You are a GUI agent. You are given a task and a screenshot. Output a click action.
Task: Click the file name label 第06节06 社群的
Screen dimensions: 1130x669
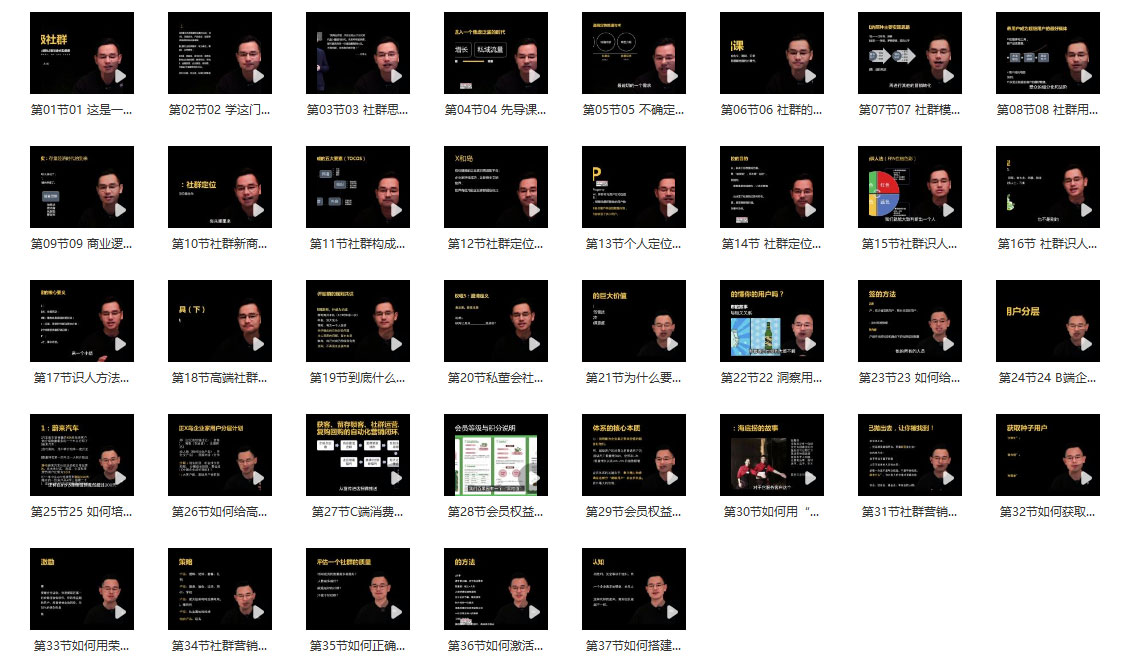772,110
